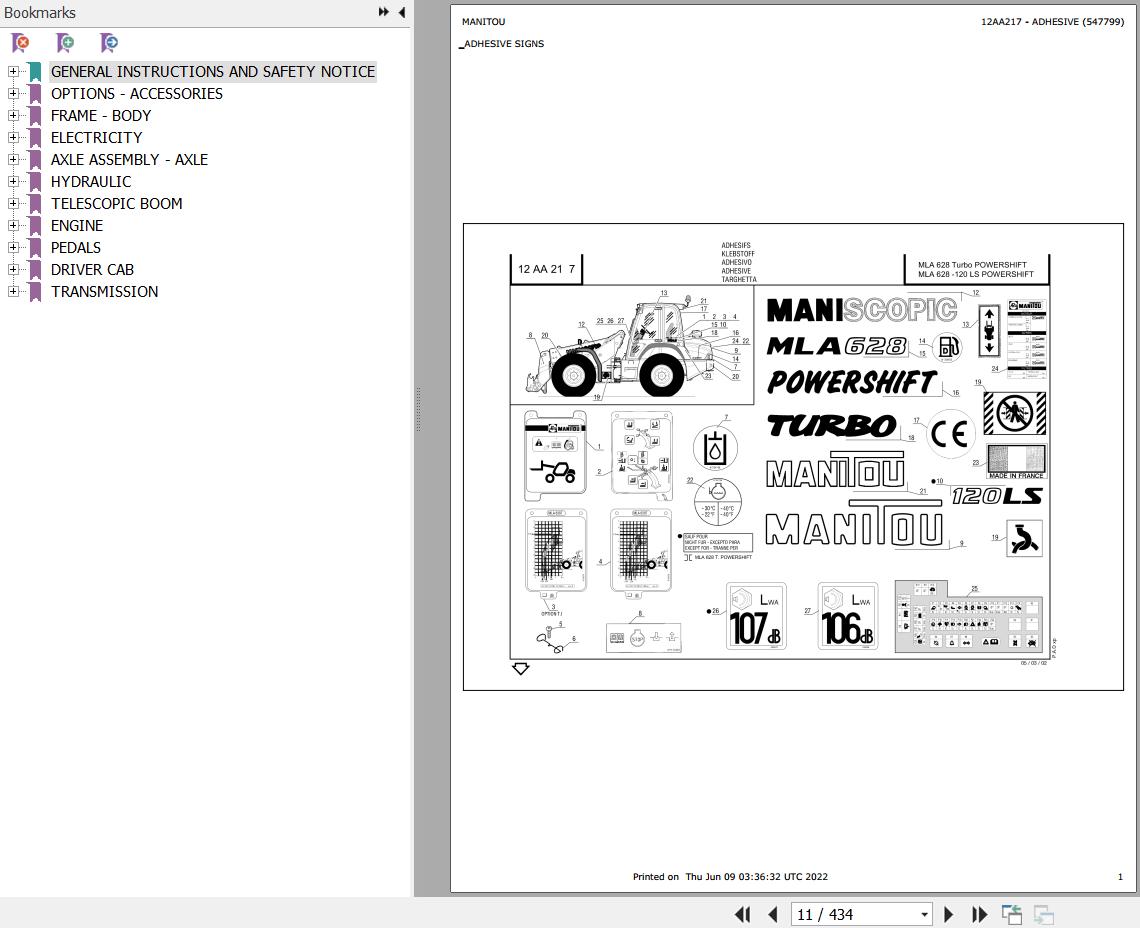
Task: Click the go-to bookmark arrow icon
Action: coord(109,43)
